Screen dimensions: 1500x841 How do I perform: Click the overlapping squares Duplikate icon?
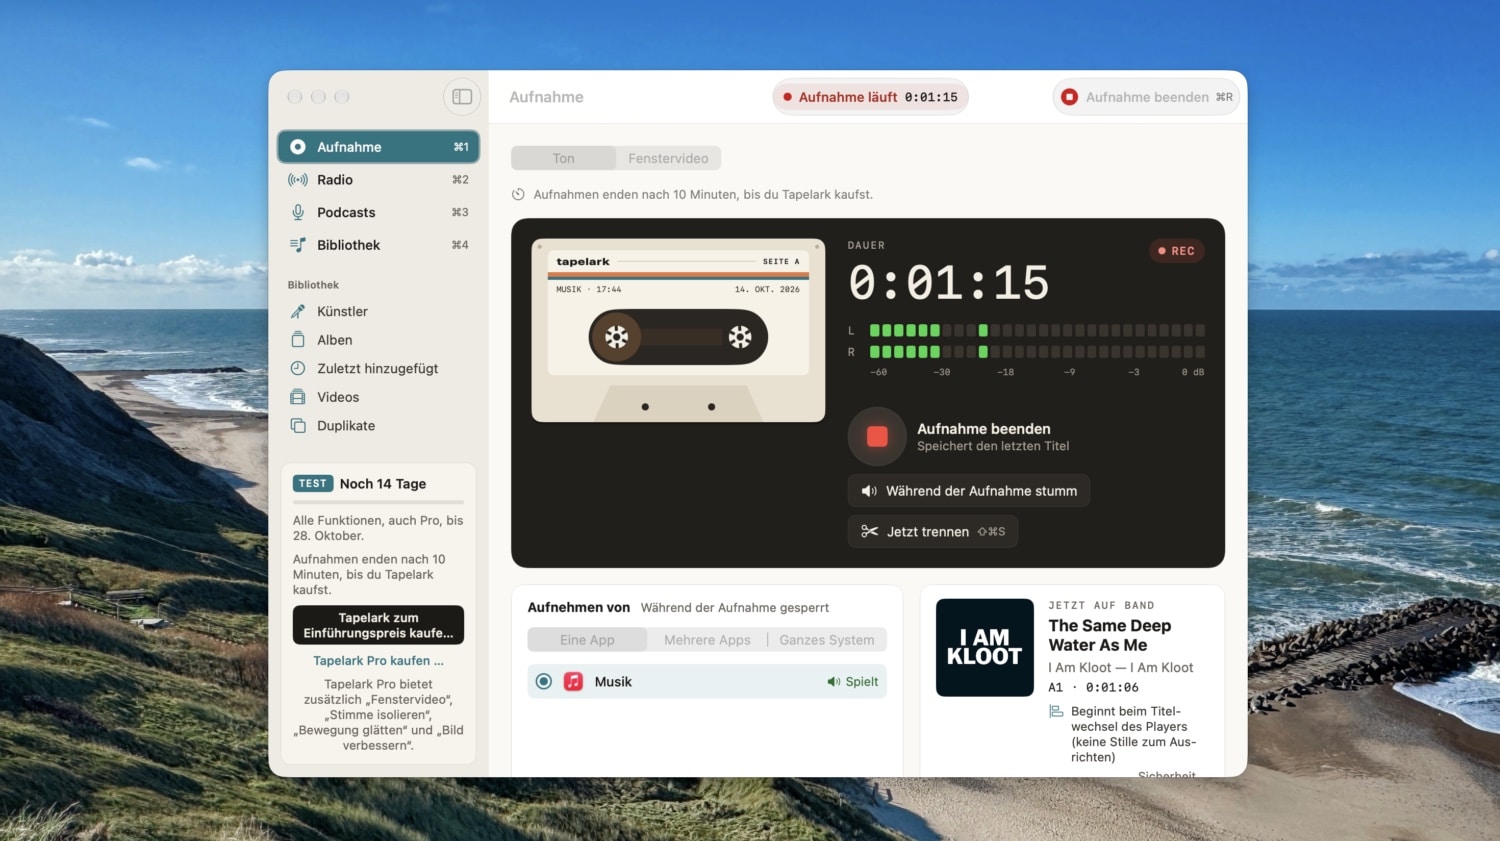point(298,426)
